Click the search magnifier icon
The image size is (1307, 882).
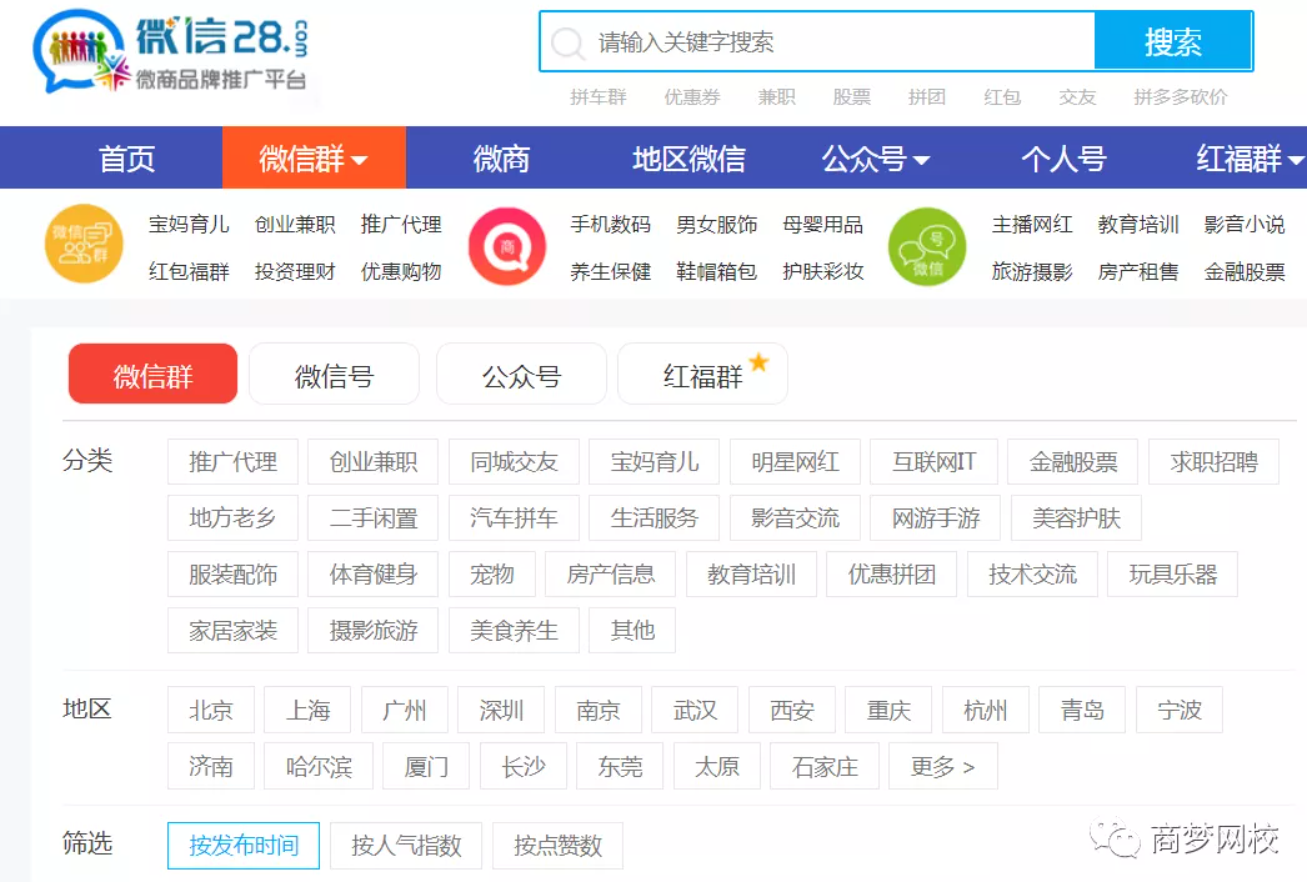pyautogui.click(x=568, y=43)
